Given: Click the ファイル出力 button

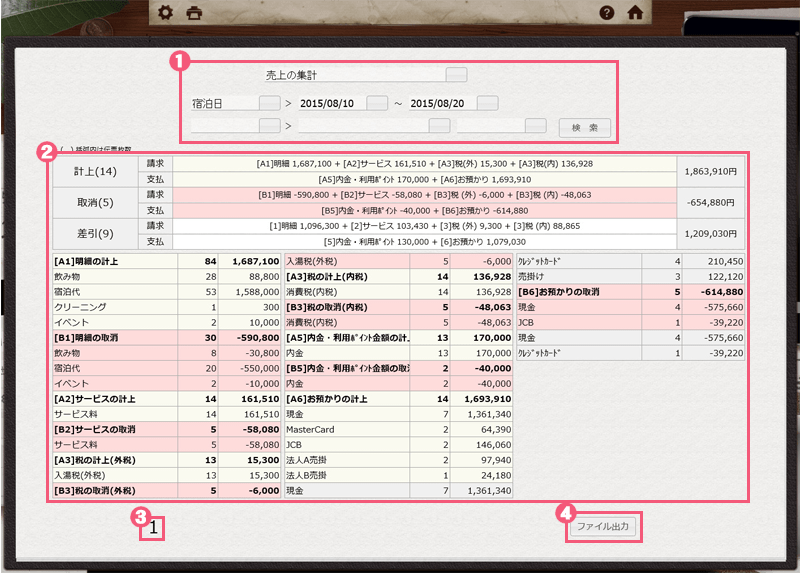Looking at the screenshot, I should point(603,526).
